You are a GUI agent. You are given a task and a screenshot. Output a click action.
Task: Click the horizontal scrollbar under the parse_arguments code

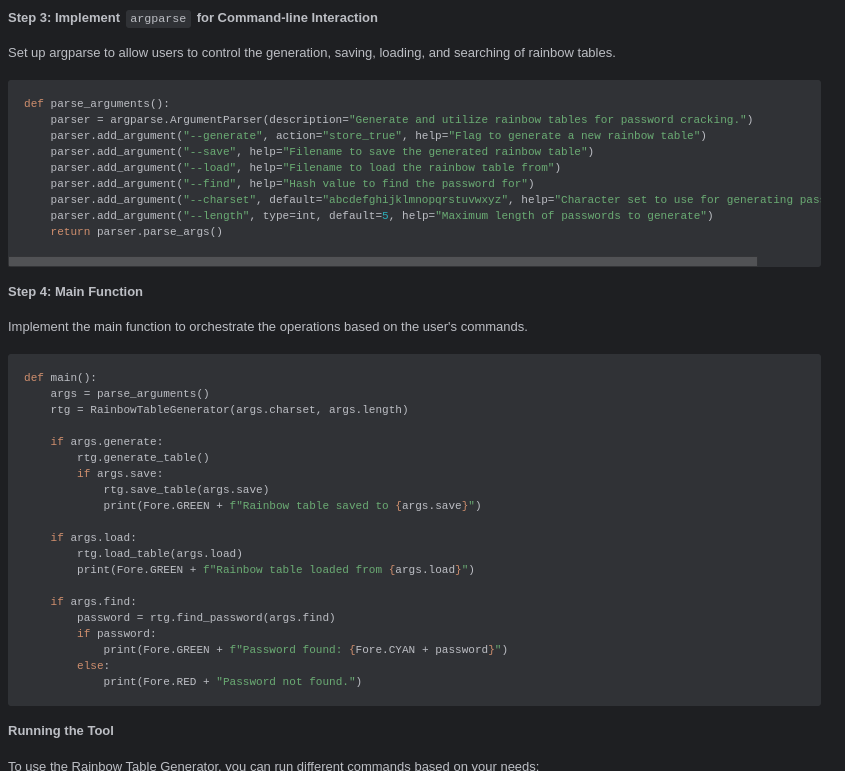(383, 262)
